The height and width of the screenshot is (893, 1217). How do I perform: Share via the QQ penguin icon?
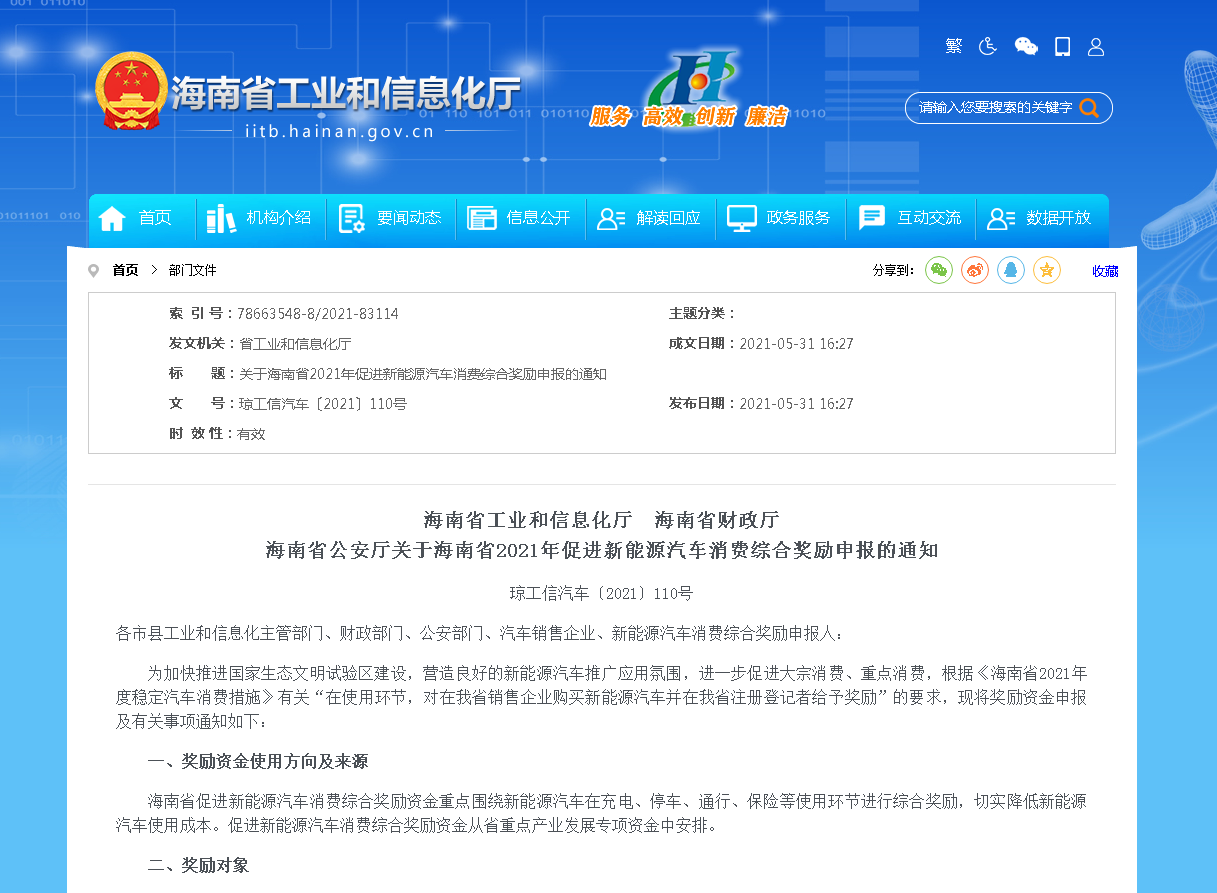pyautogui.click(x=1010, y=270)
